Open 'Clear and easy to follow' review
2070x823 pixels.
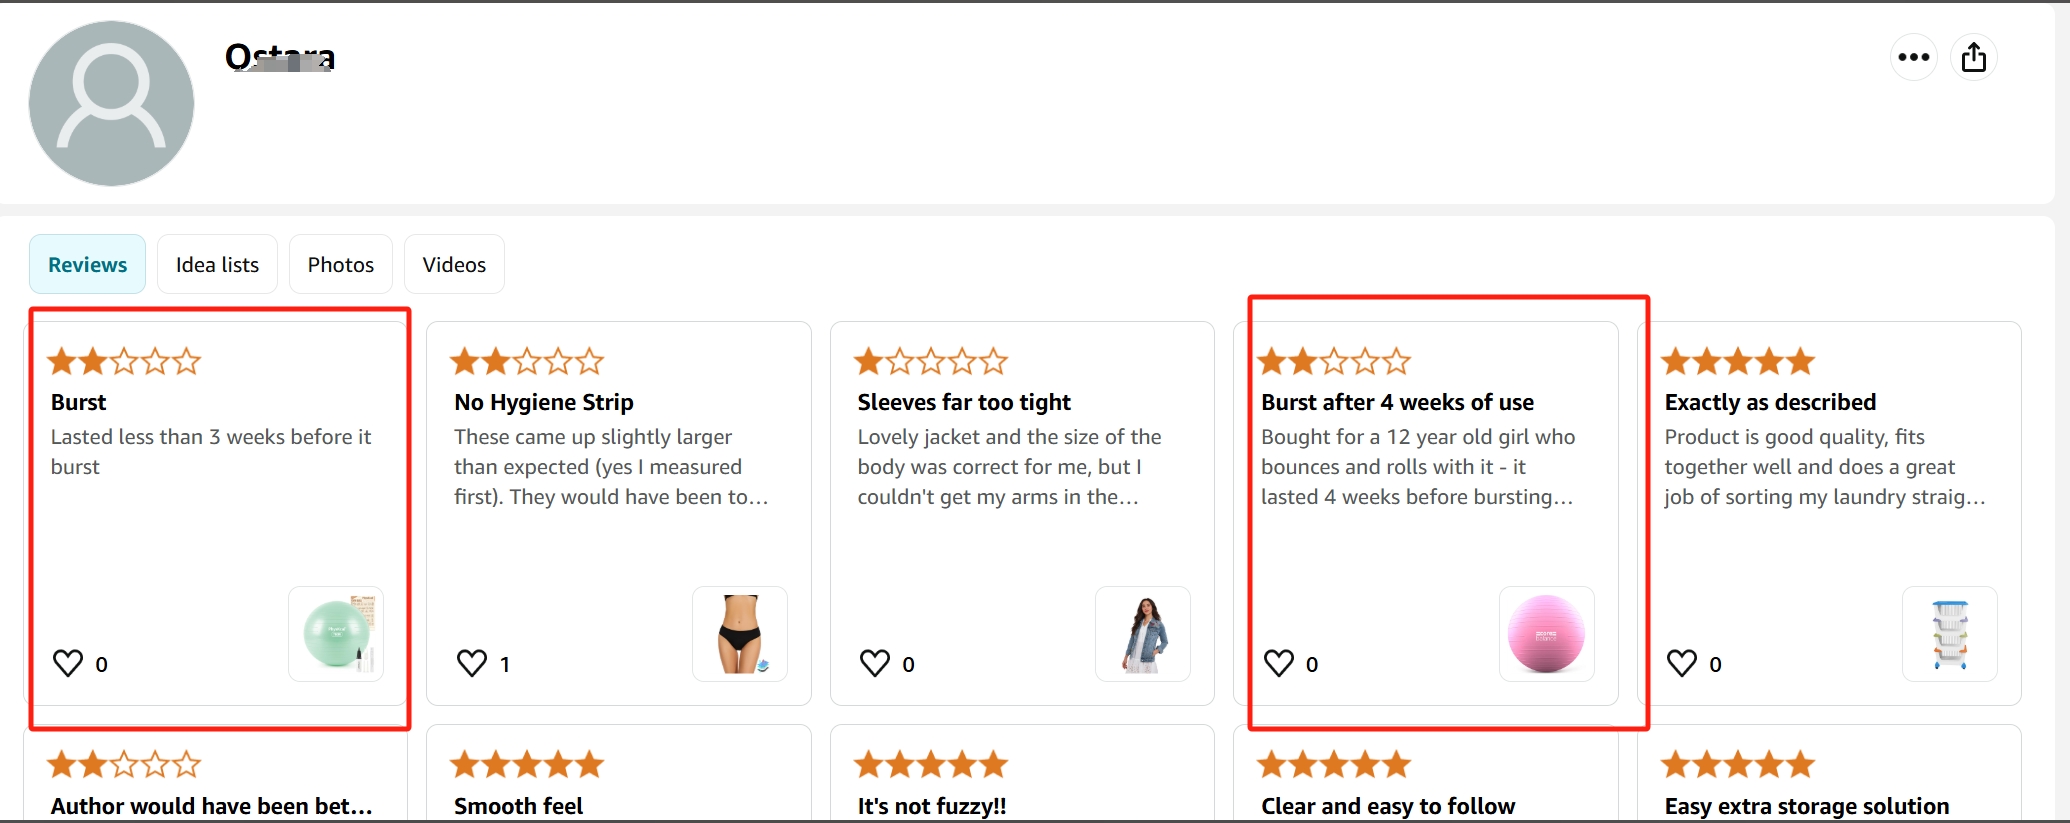tap(1387, 806)
